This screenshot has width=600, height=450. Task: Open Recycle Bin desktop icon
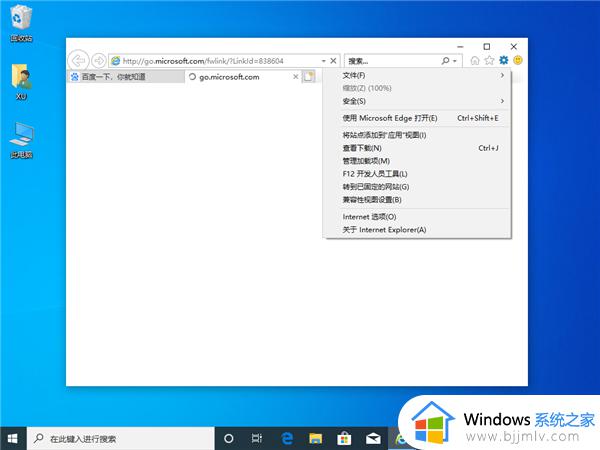click(x=21, y=24)
